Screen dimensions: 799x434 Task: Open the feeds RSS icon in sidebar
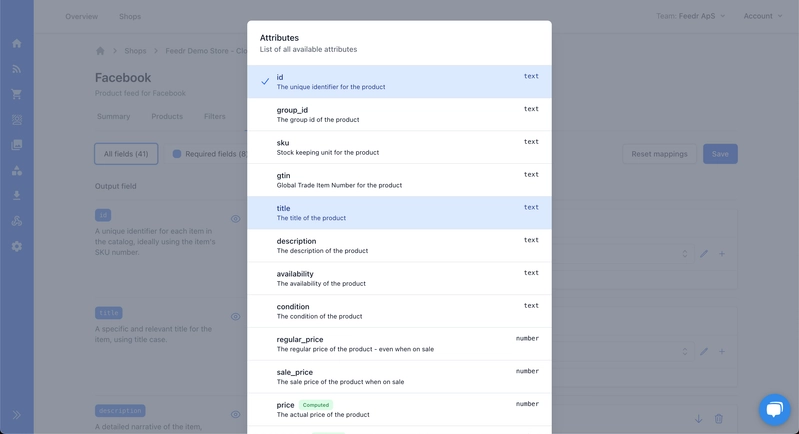pos(17,69)
